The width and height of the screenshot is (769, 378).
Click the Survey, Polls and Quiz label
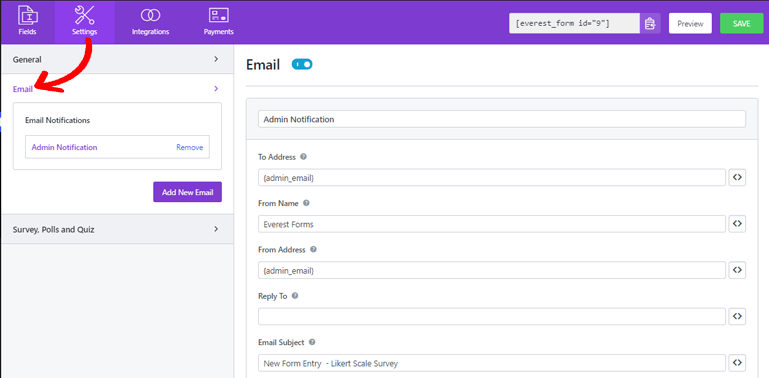(53, 229)
